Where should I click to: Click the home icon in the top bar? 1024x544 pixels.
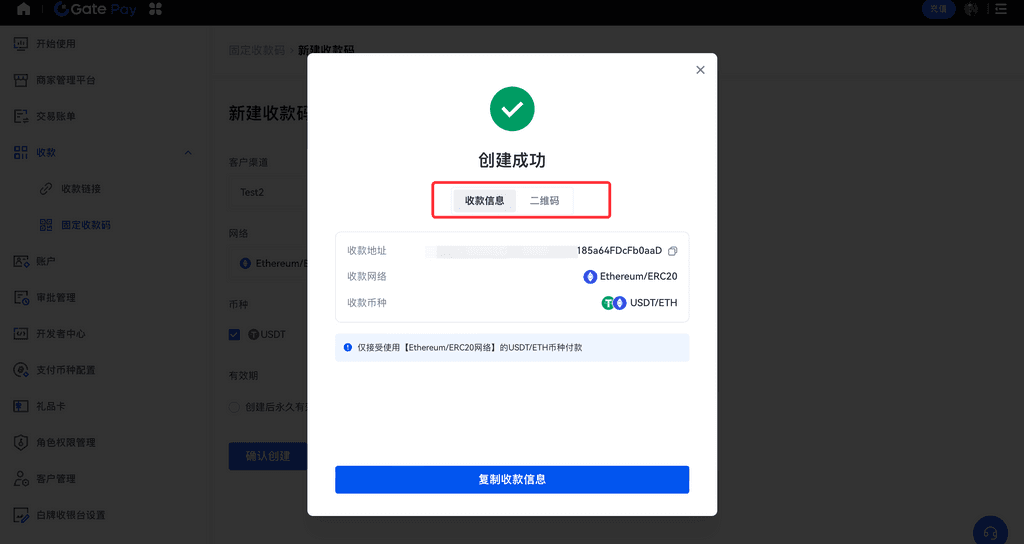click(24, 8)
